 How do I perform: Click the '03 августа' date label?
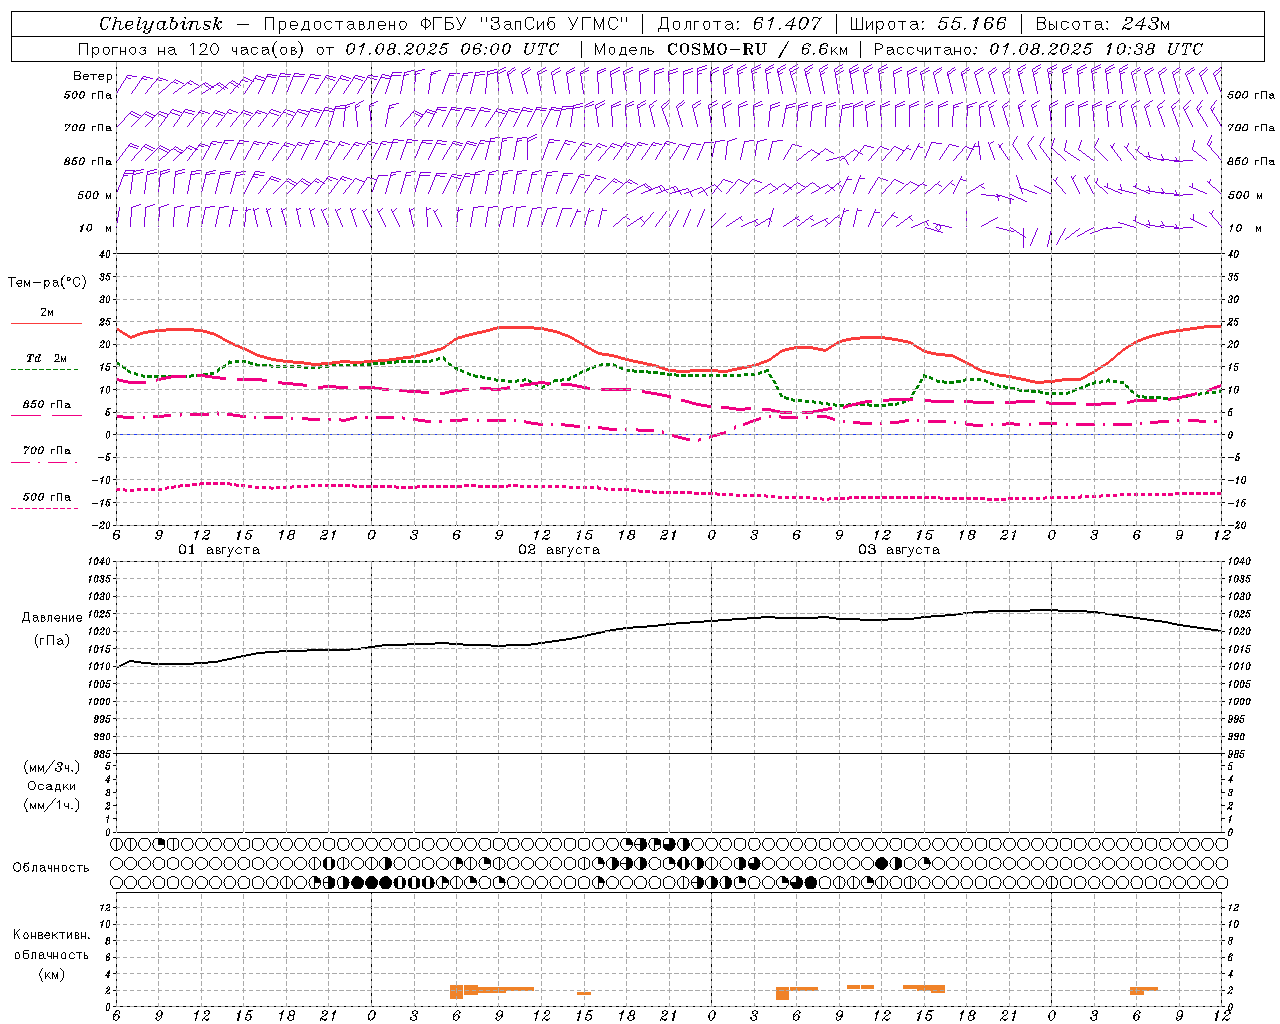coord(899,550)
